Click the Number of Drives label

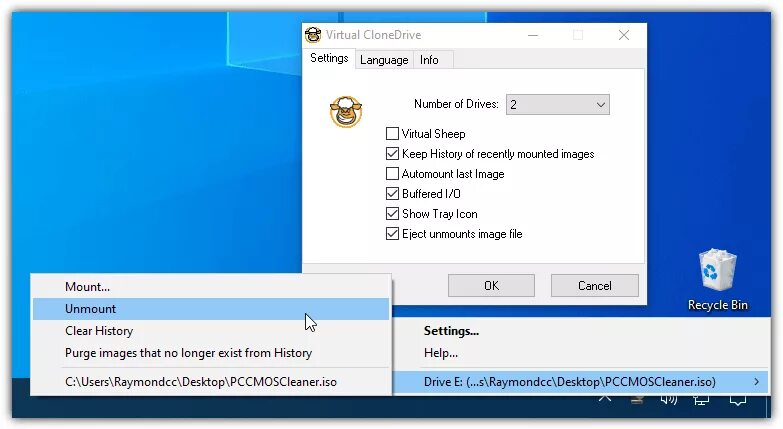[x=456, y=104]
